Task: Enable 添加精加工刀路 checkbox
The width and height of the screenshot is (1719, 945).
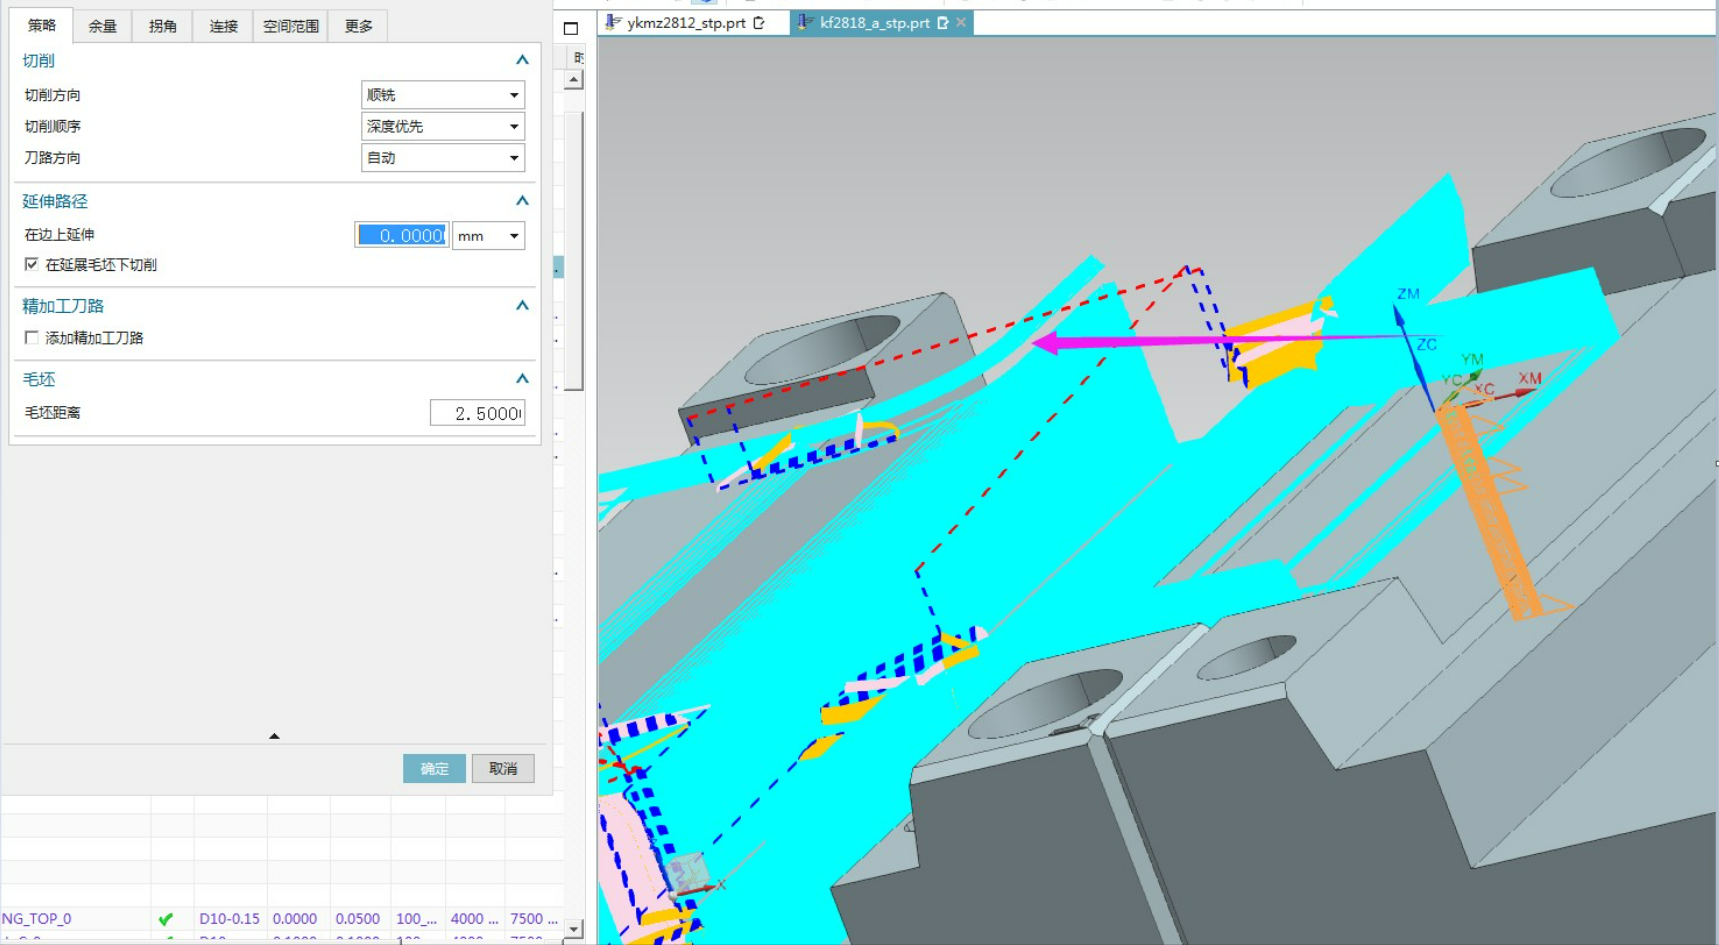Action: tap(32, 338)
